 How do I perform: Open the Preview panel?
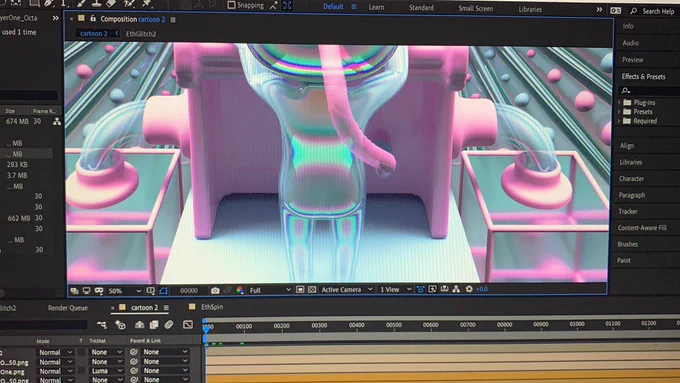pyautogui.click(x=632, y=60)
